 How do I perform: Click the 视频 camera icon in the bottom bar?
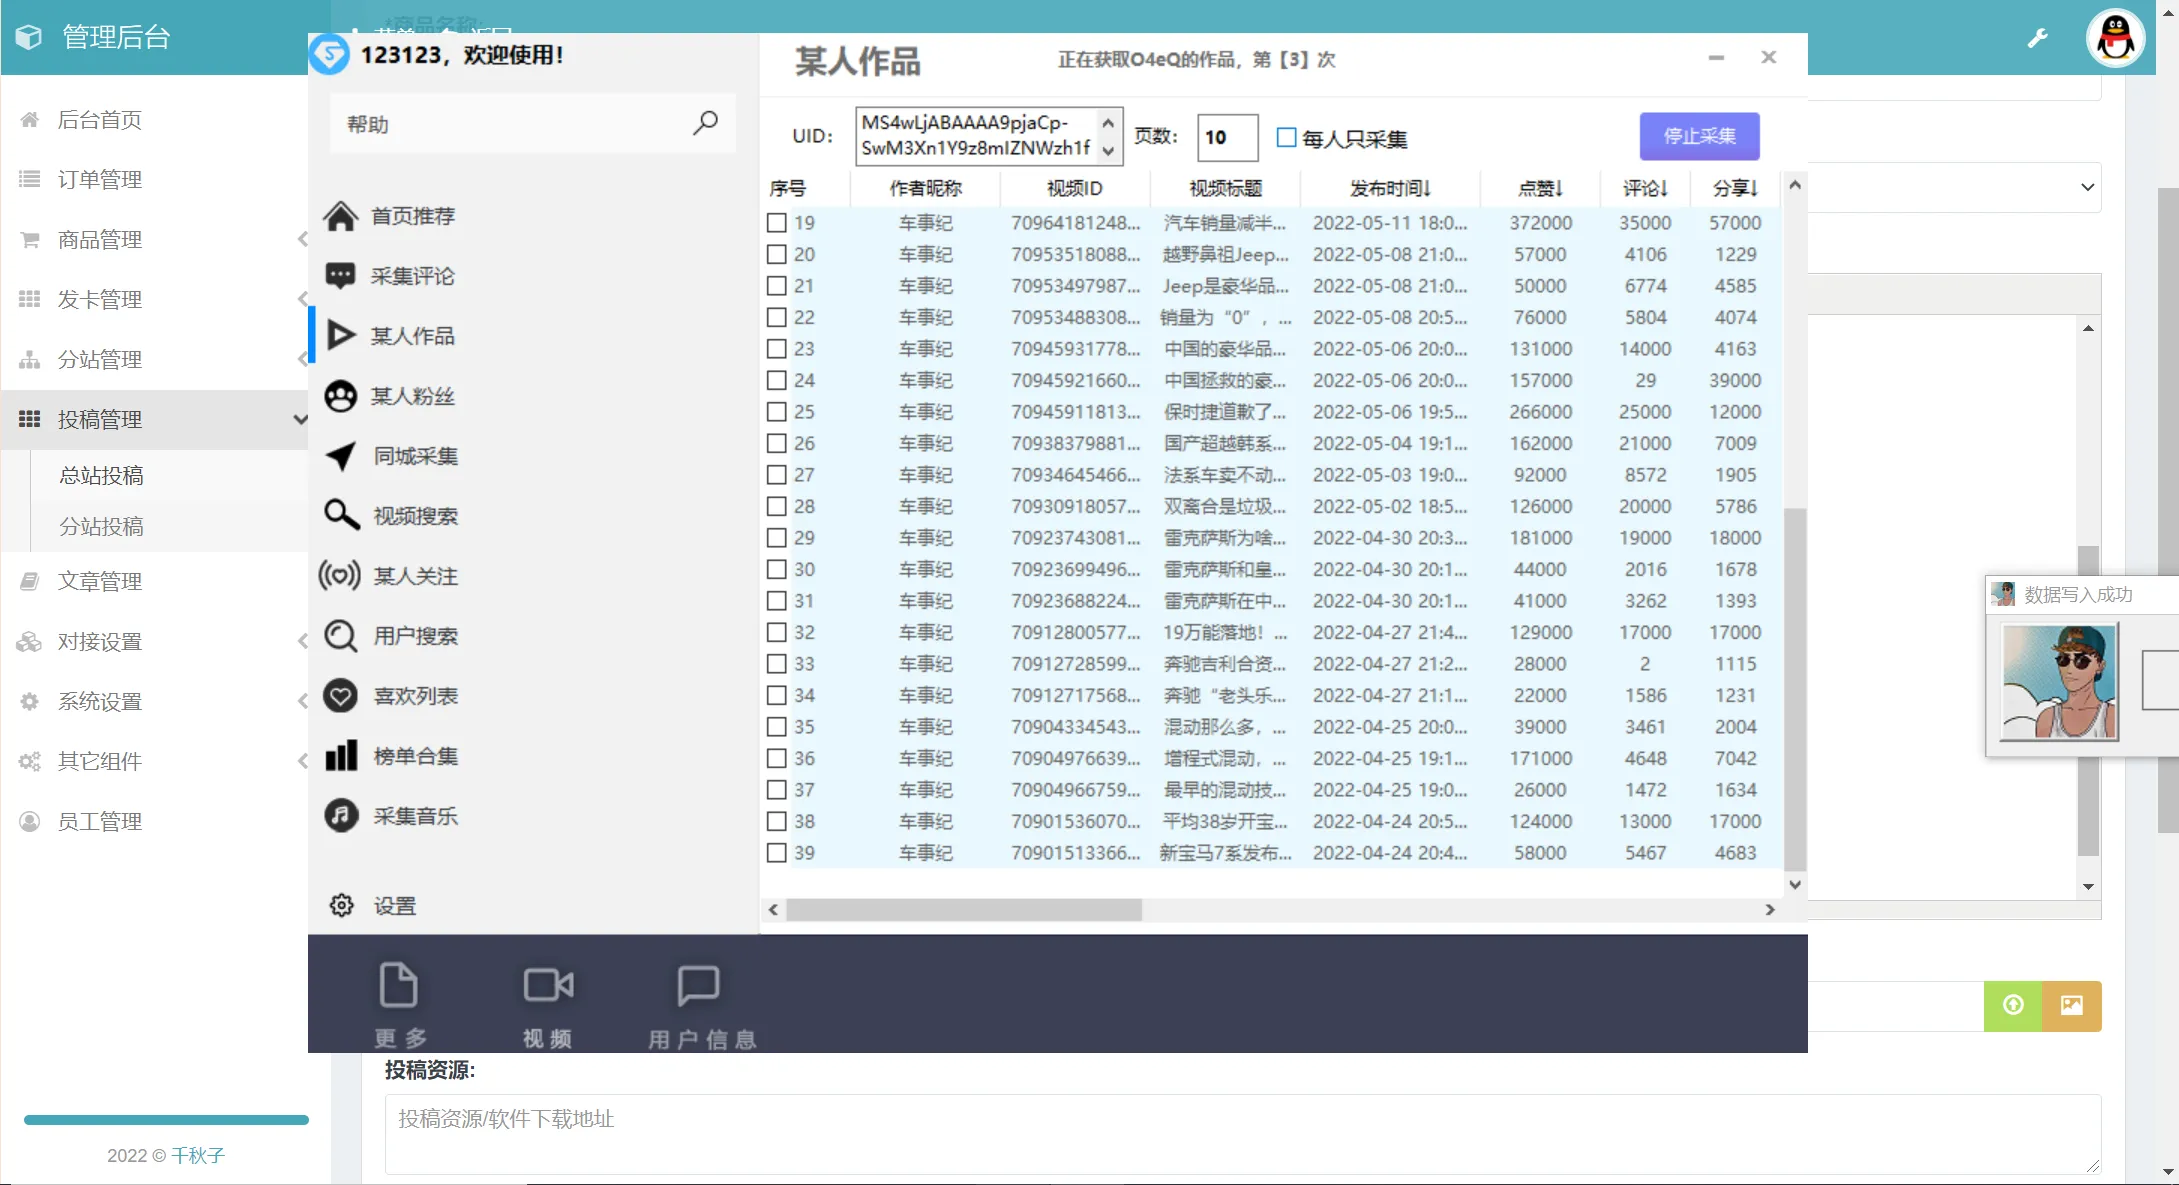click(548, 986)
